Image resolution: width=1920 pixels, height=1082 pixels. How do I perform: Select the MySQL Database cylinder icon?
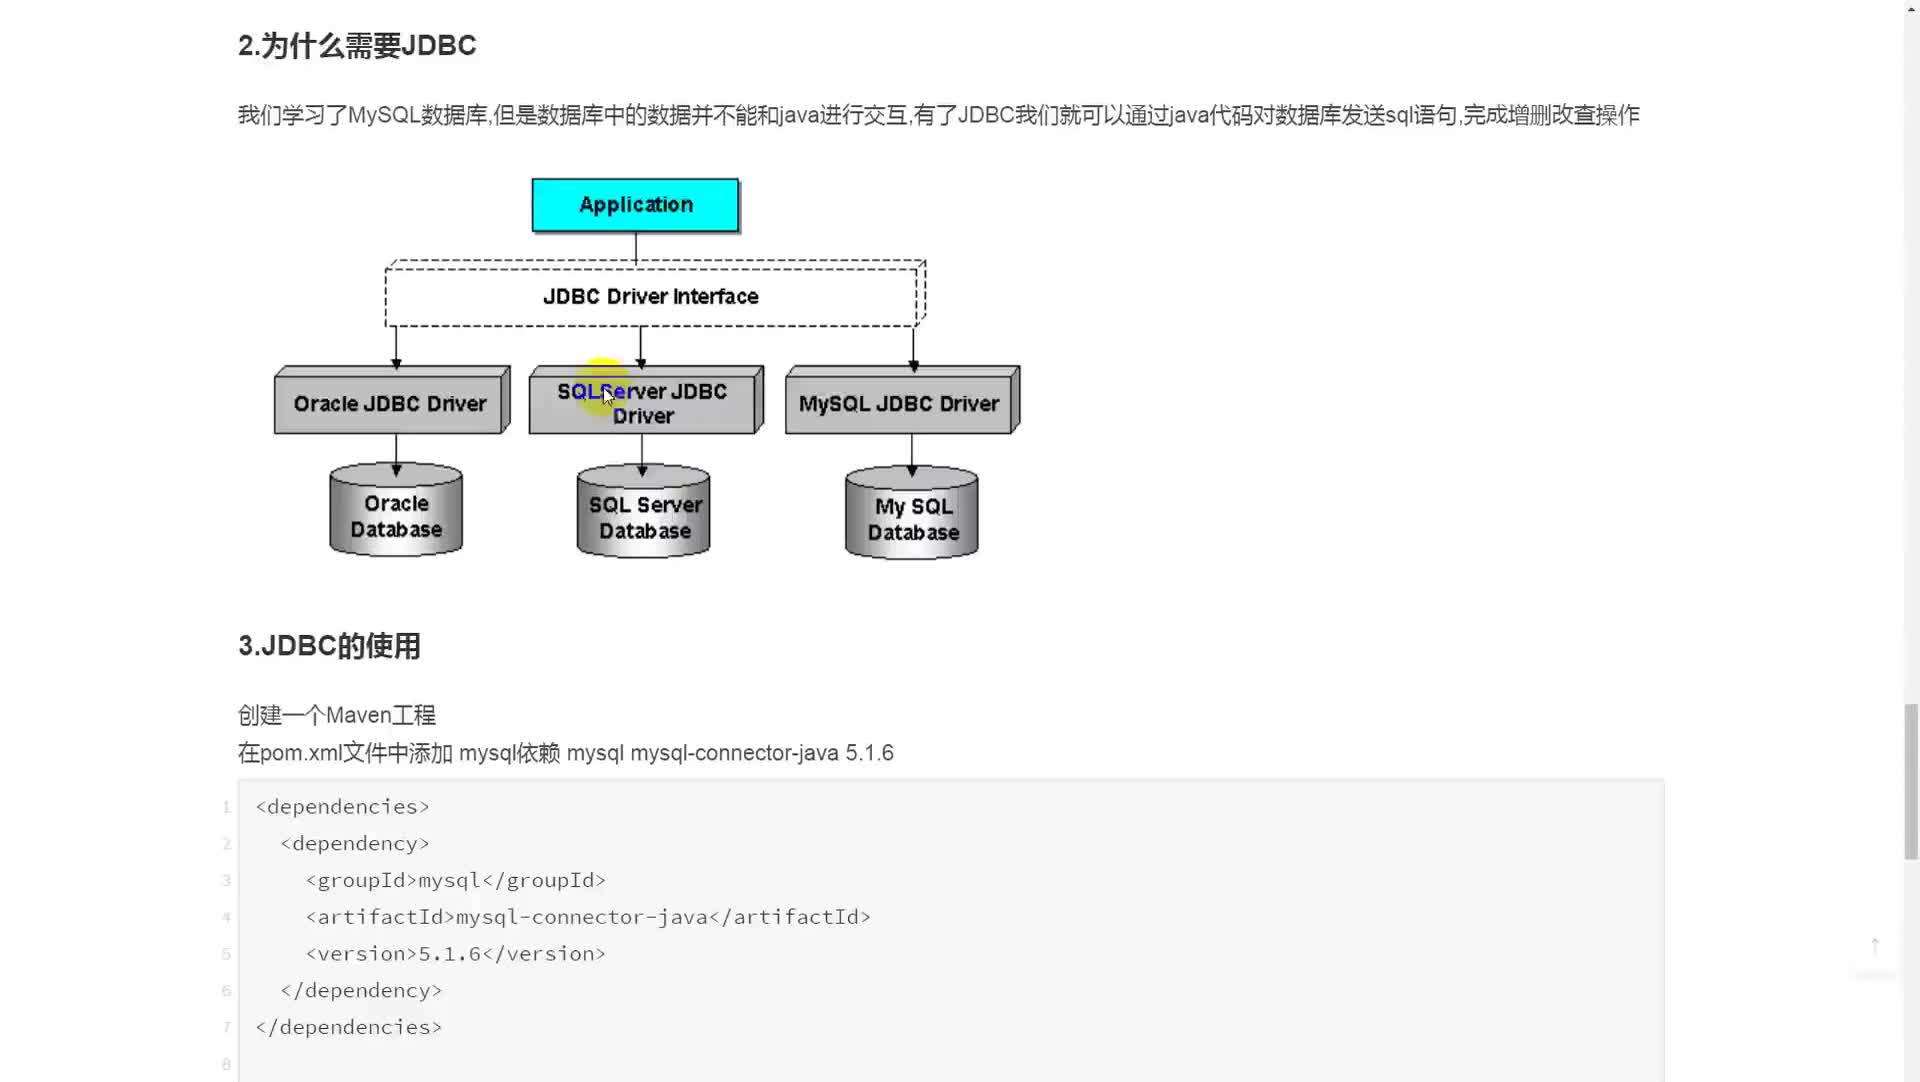914,514
